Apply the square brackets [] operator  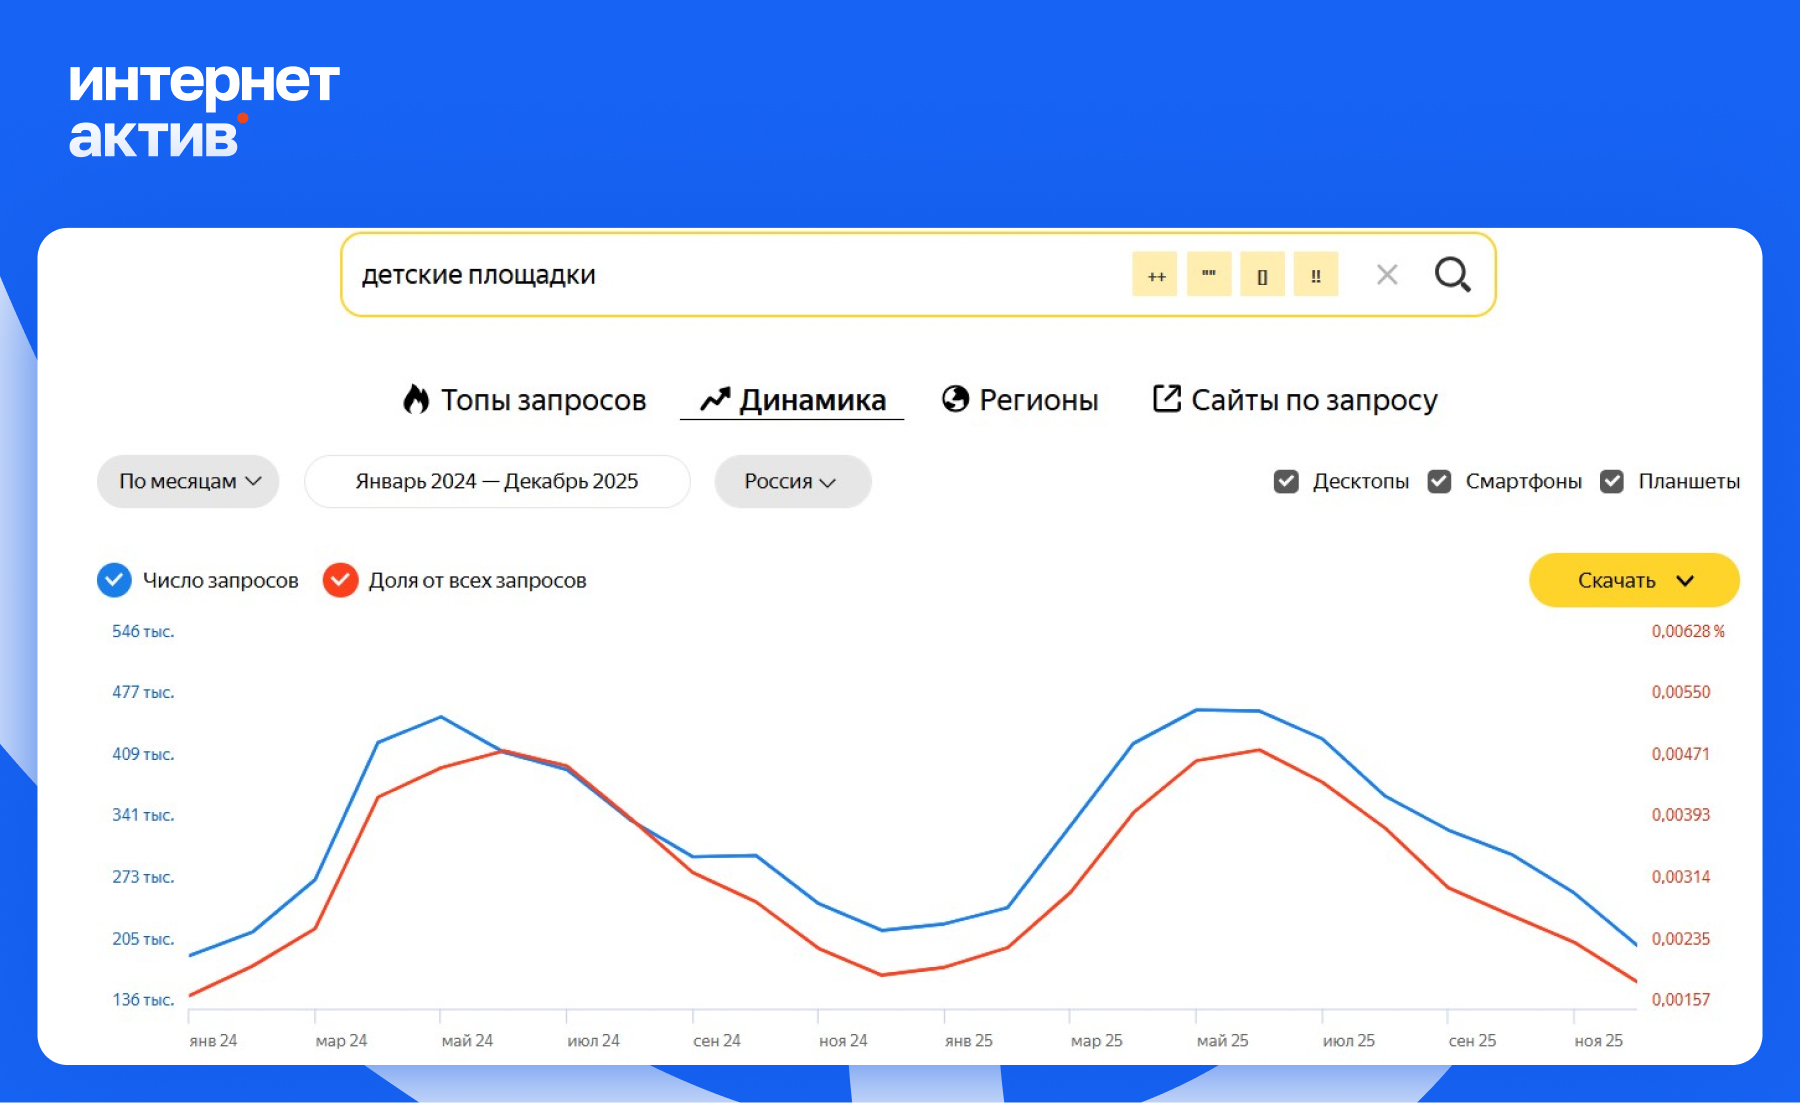click(x=1263, y=275)
